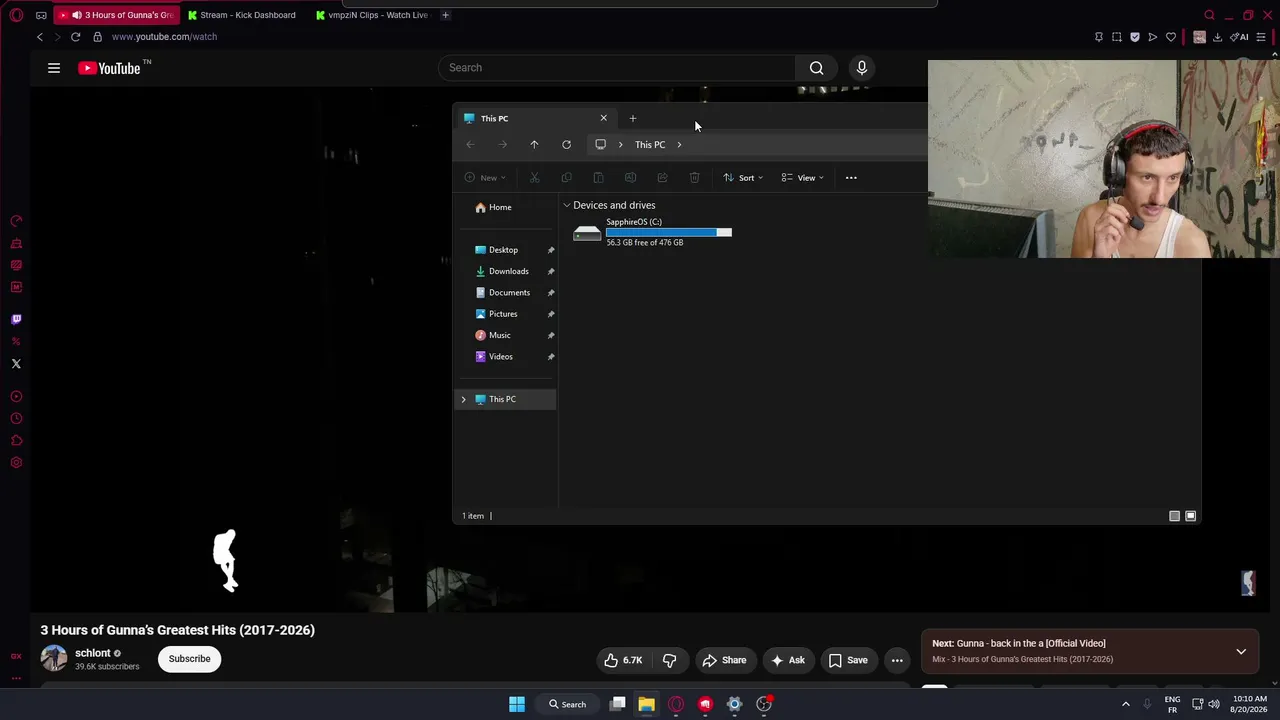Select the 3 Hours of Gunna's tab
The width and height of the screenshot is (1280, 720).
pos(118,15)
